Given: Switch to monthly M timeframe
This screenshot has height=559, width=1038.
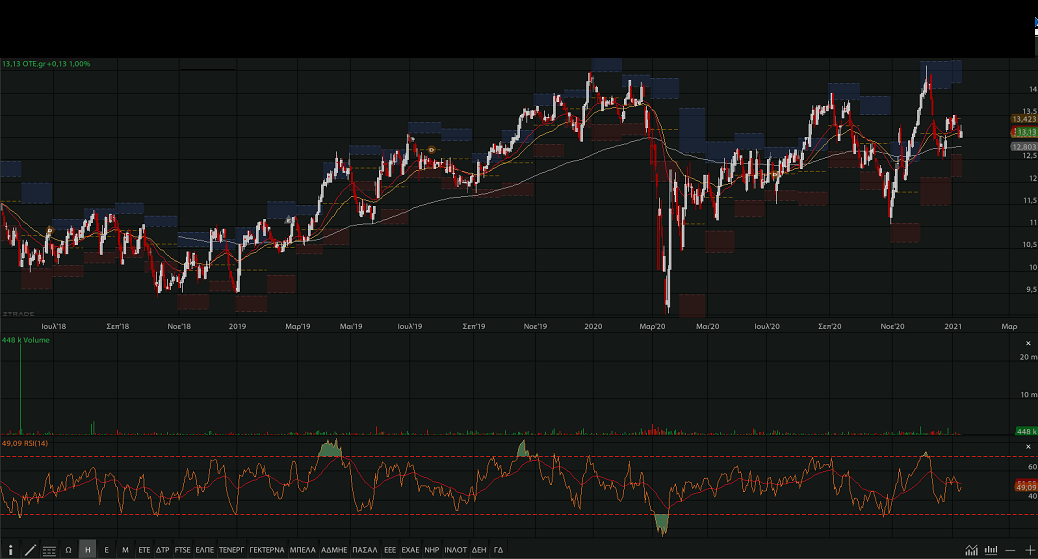Looking at the screenshot, I should coord(125,550).
